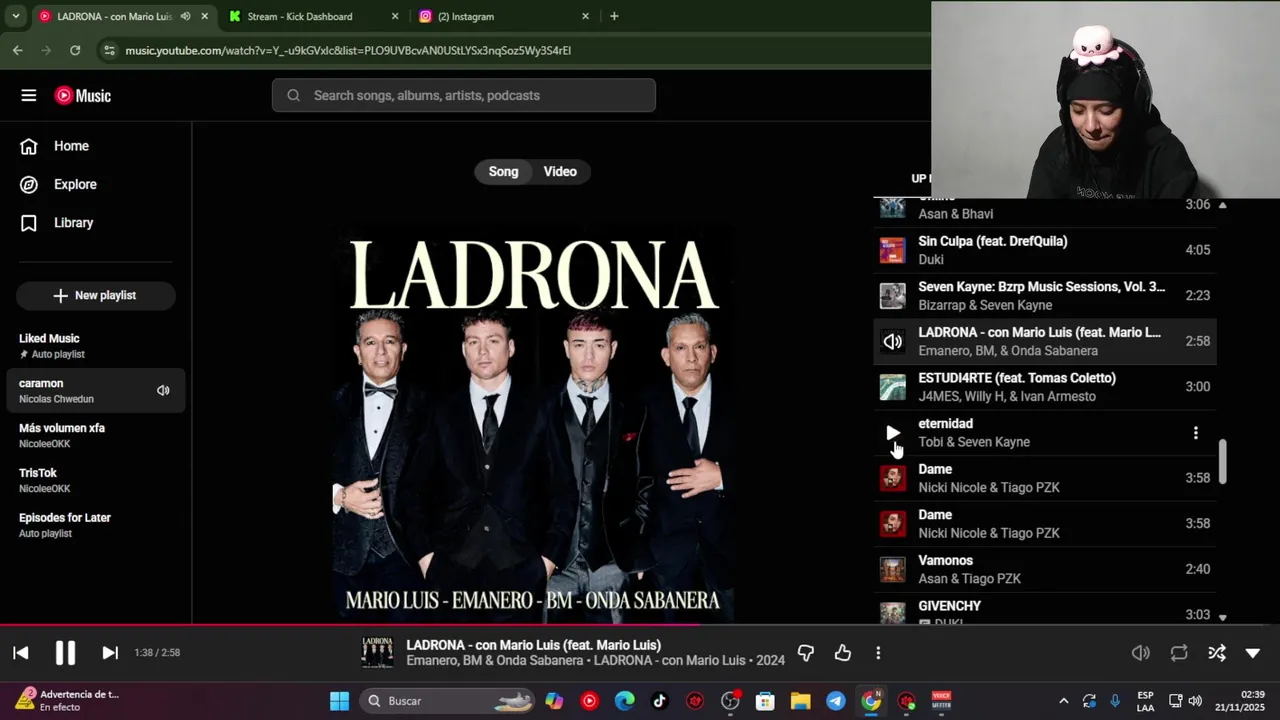
Task: Click the YouTube Music logo
Action: coord(83,96)
